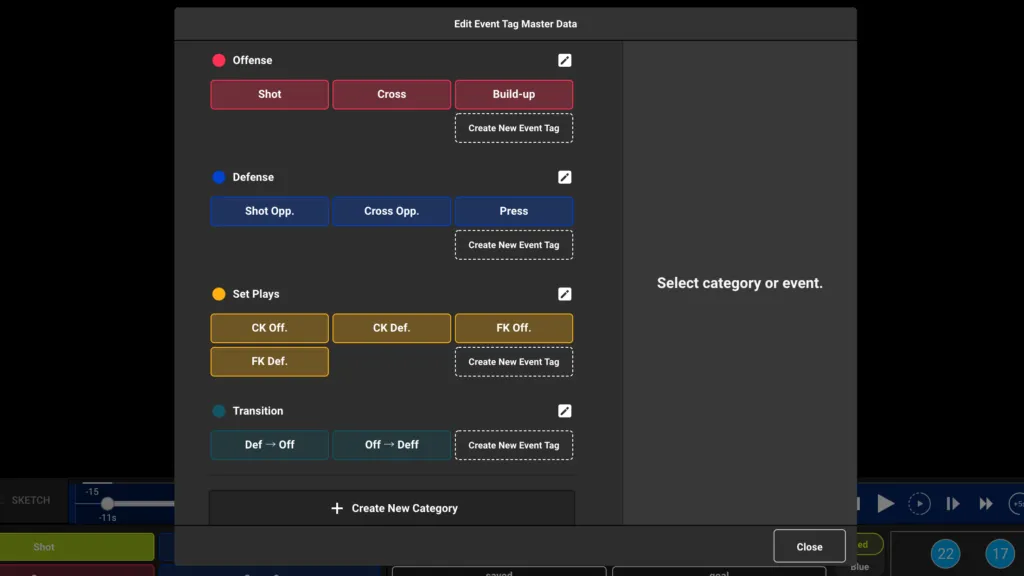Edit the Transition category pencil icon
The height and width of the screenshot is (576, 1024).
pyautogui.click(x=565, y=411)
